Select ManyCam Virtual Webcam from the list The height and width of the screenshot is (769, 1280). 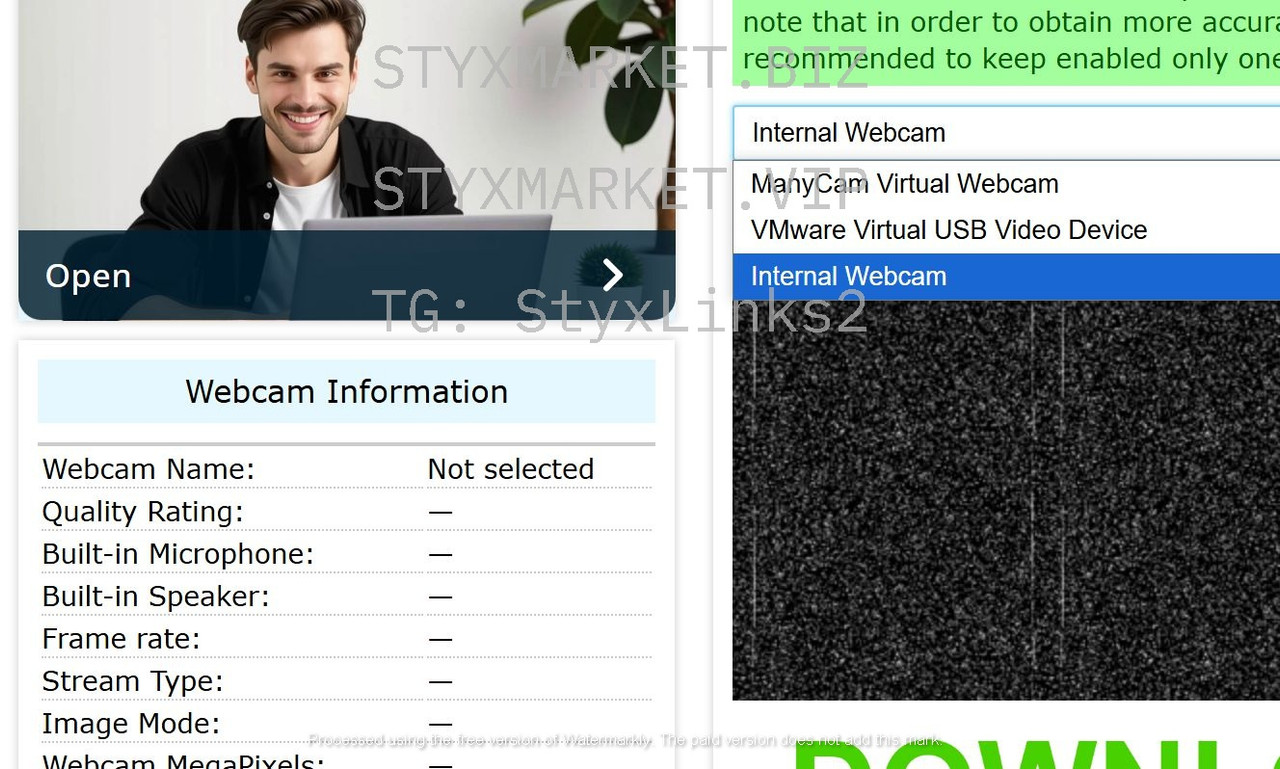point(904,184)
